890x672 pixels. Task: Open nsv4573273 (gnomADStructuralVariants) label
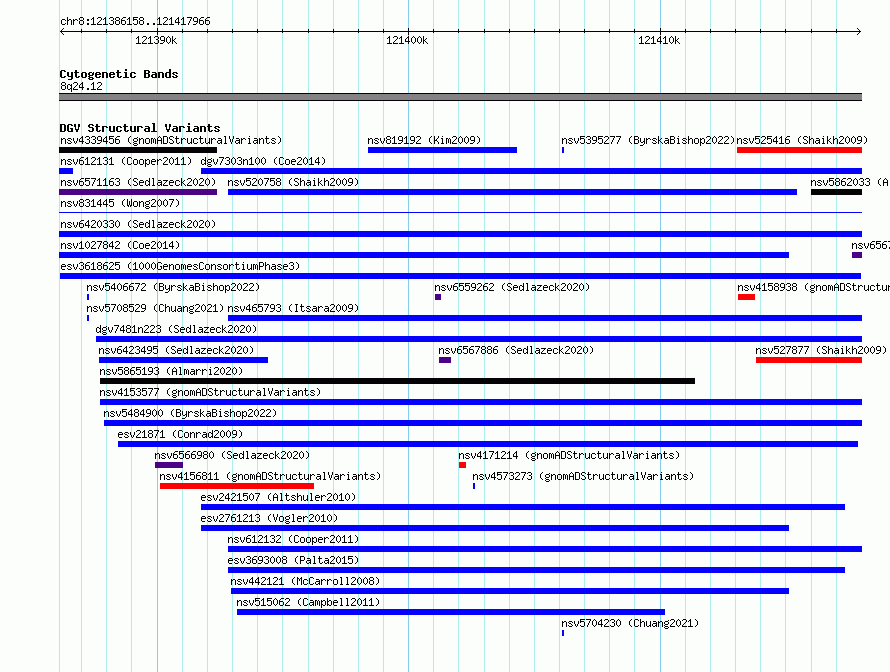(x=583, y=476)
